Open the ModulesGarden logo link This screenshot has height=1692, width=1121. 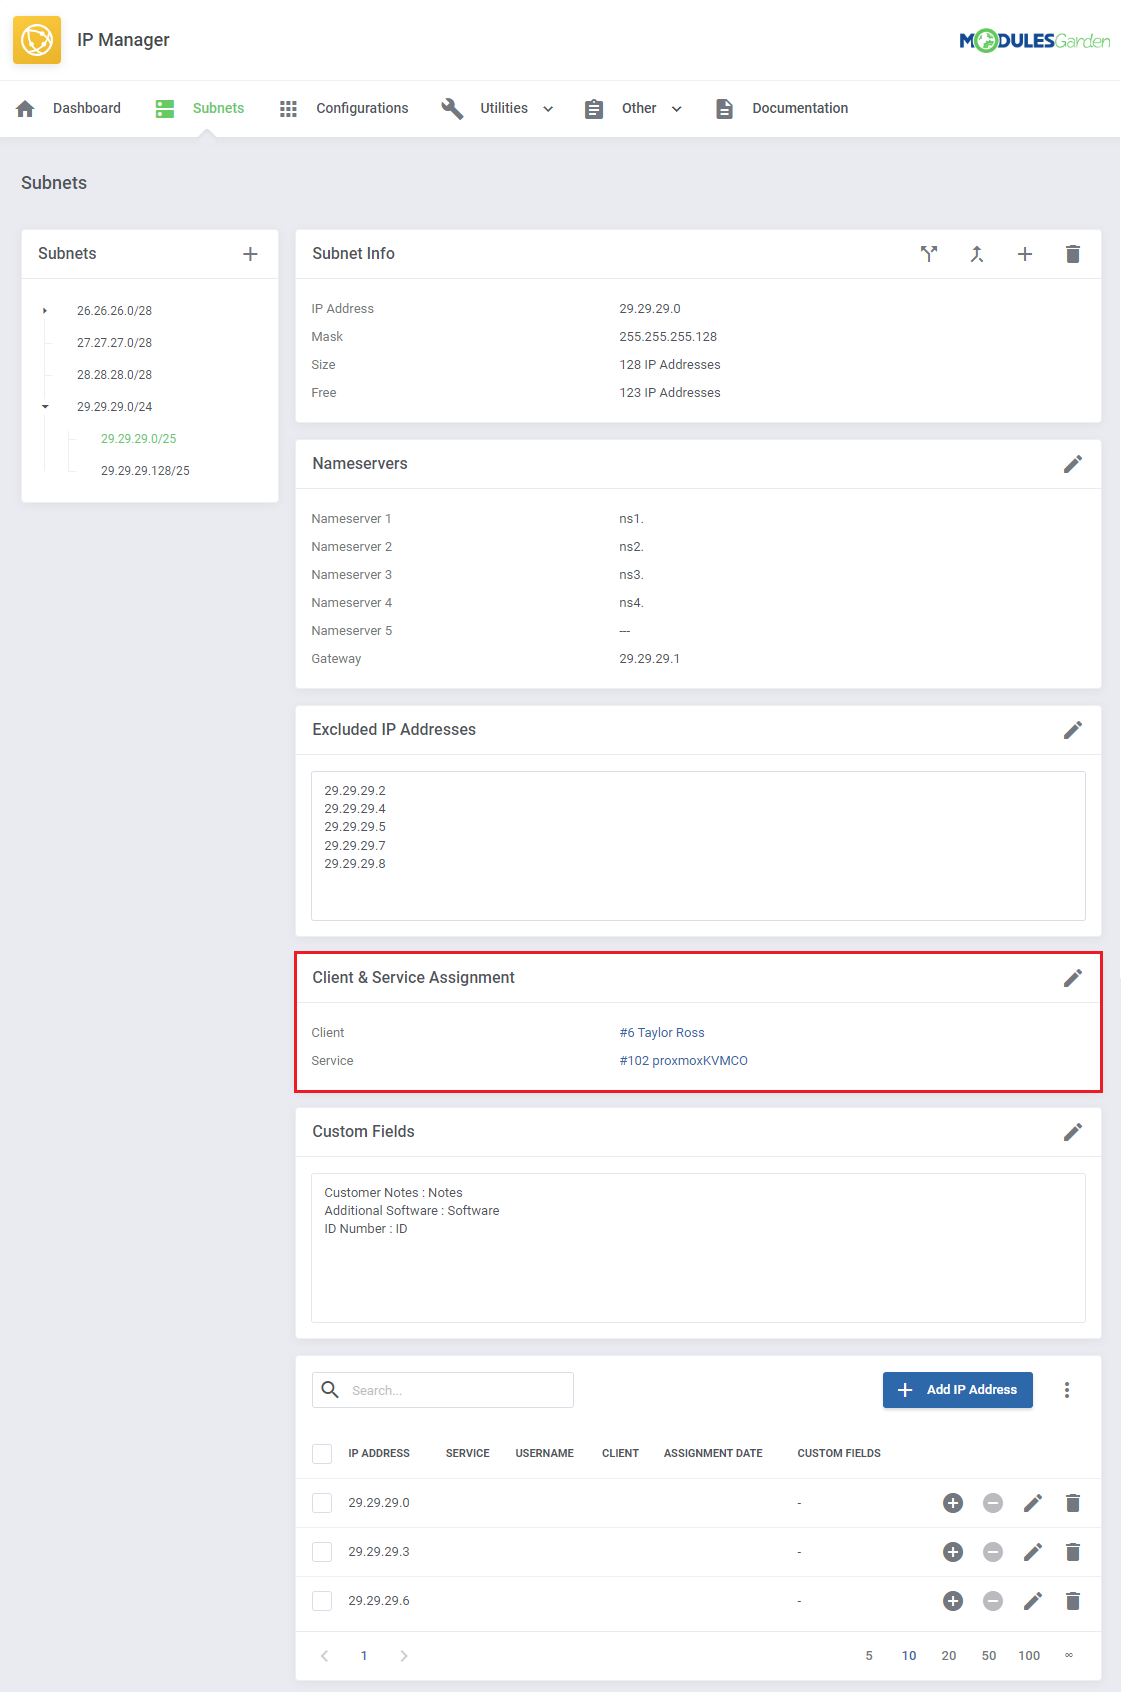pyautogui.click(x=1034, y=41)
